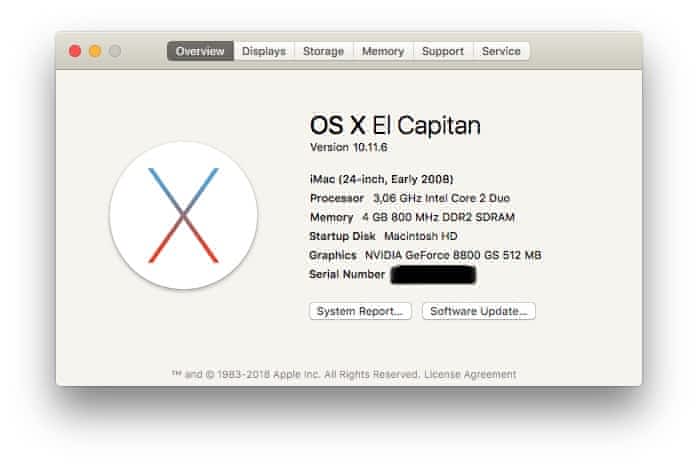
Task: Click the OS X El Capitan title
Action: pos(395,125)
